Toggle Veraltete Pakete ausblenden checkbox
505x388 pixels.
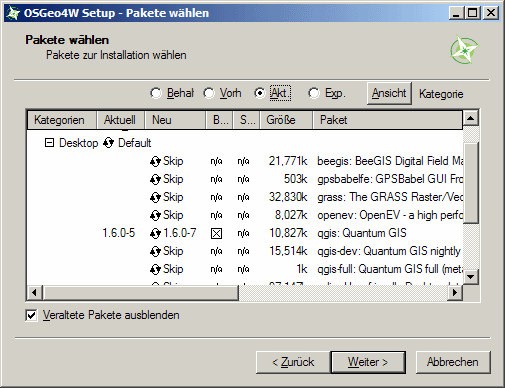pyautogui.click(x=31, y=315)
